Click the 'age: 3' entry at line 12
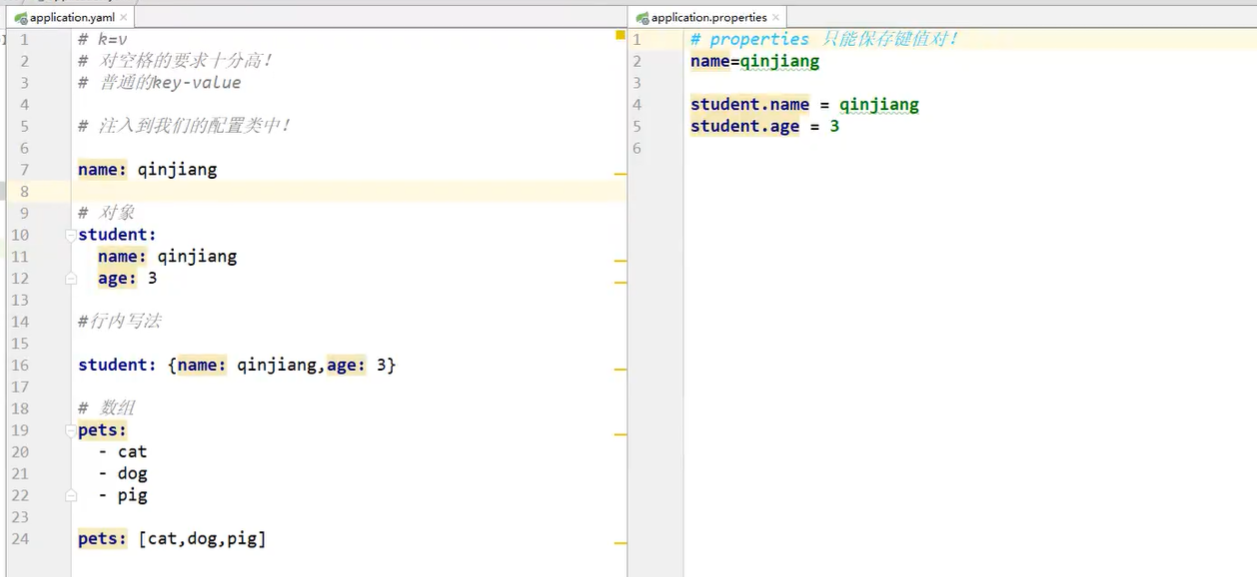 pyautogui.click(x=127, y=278)
